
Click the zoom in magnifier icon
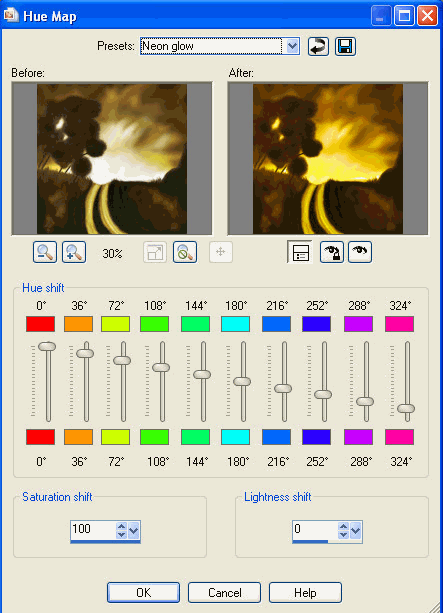click(x=74, y=252)
